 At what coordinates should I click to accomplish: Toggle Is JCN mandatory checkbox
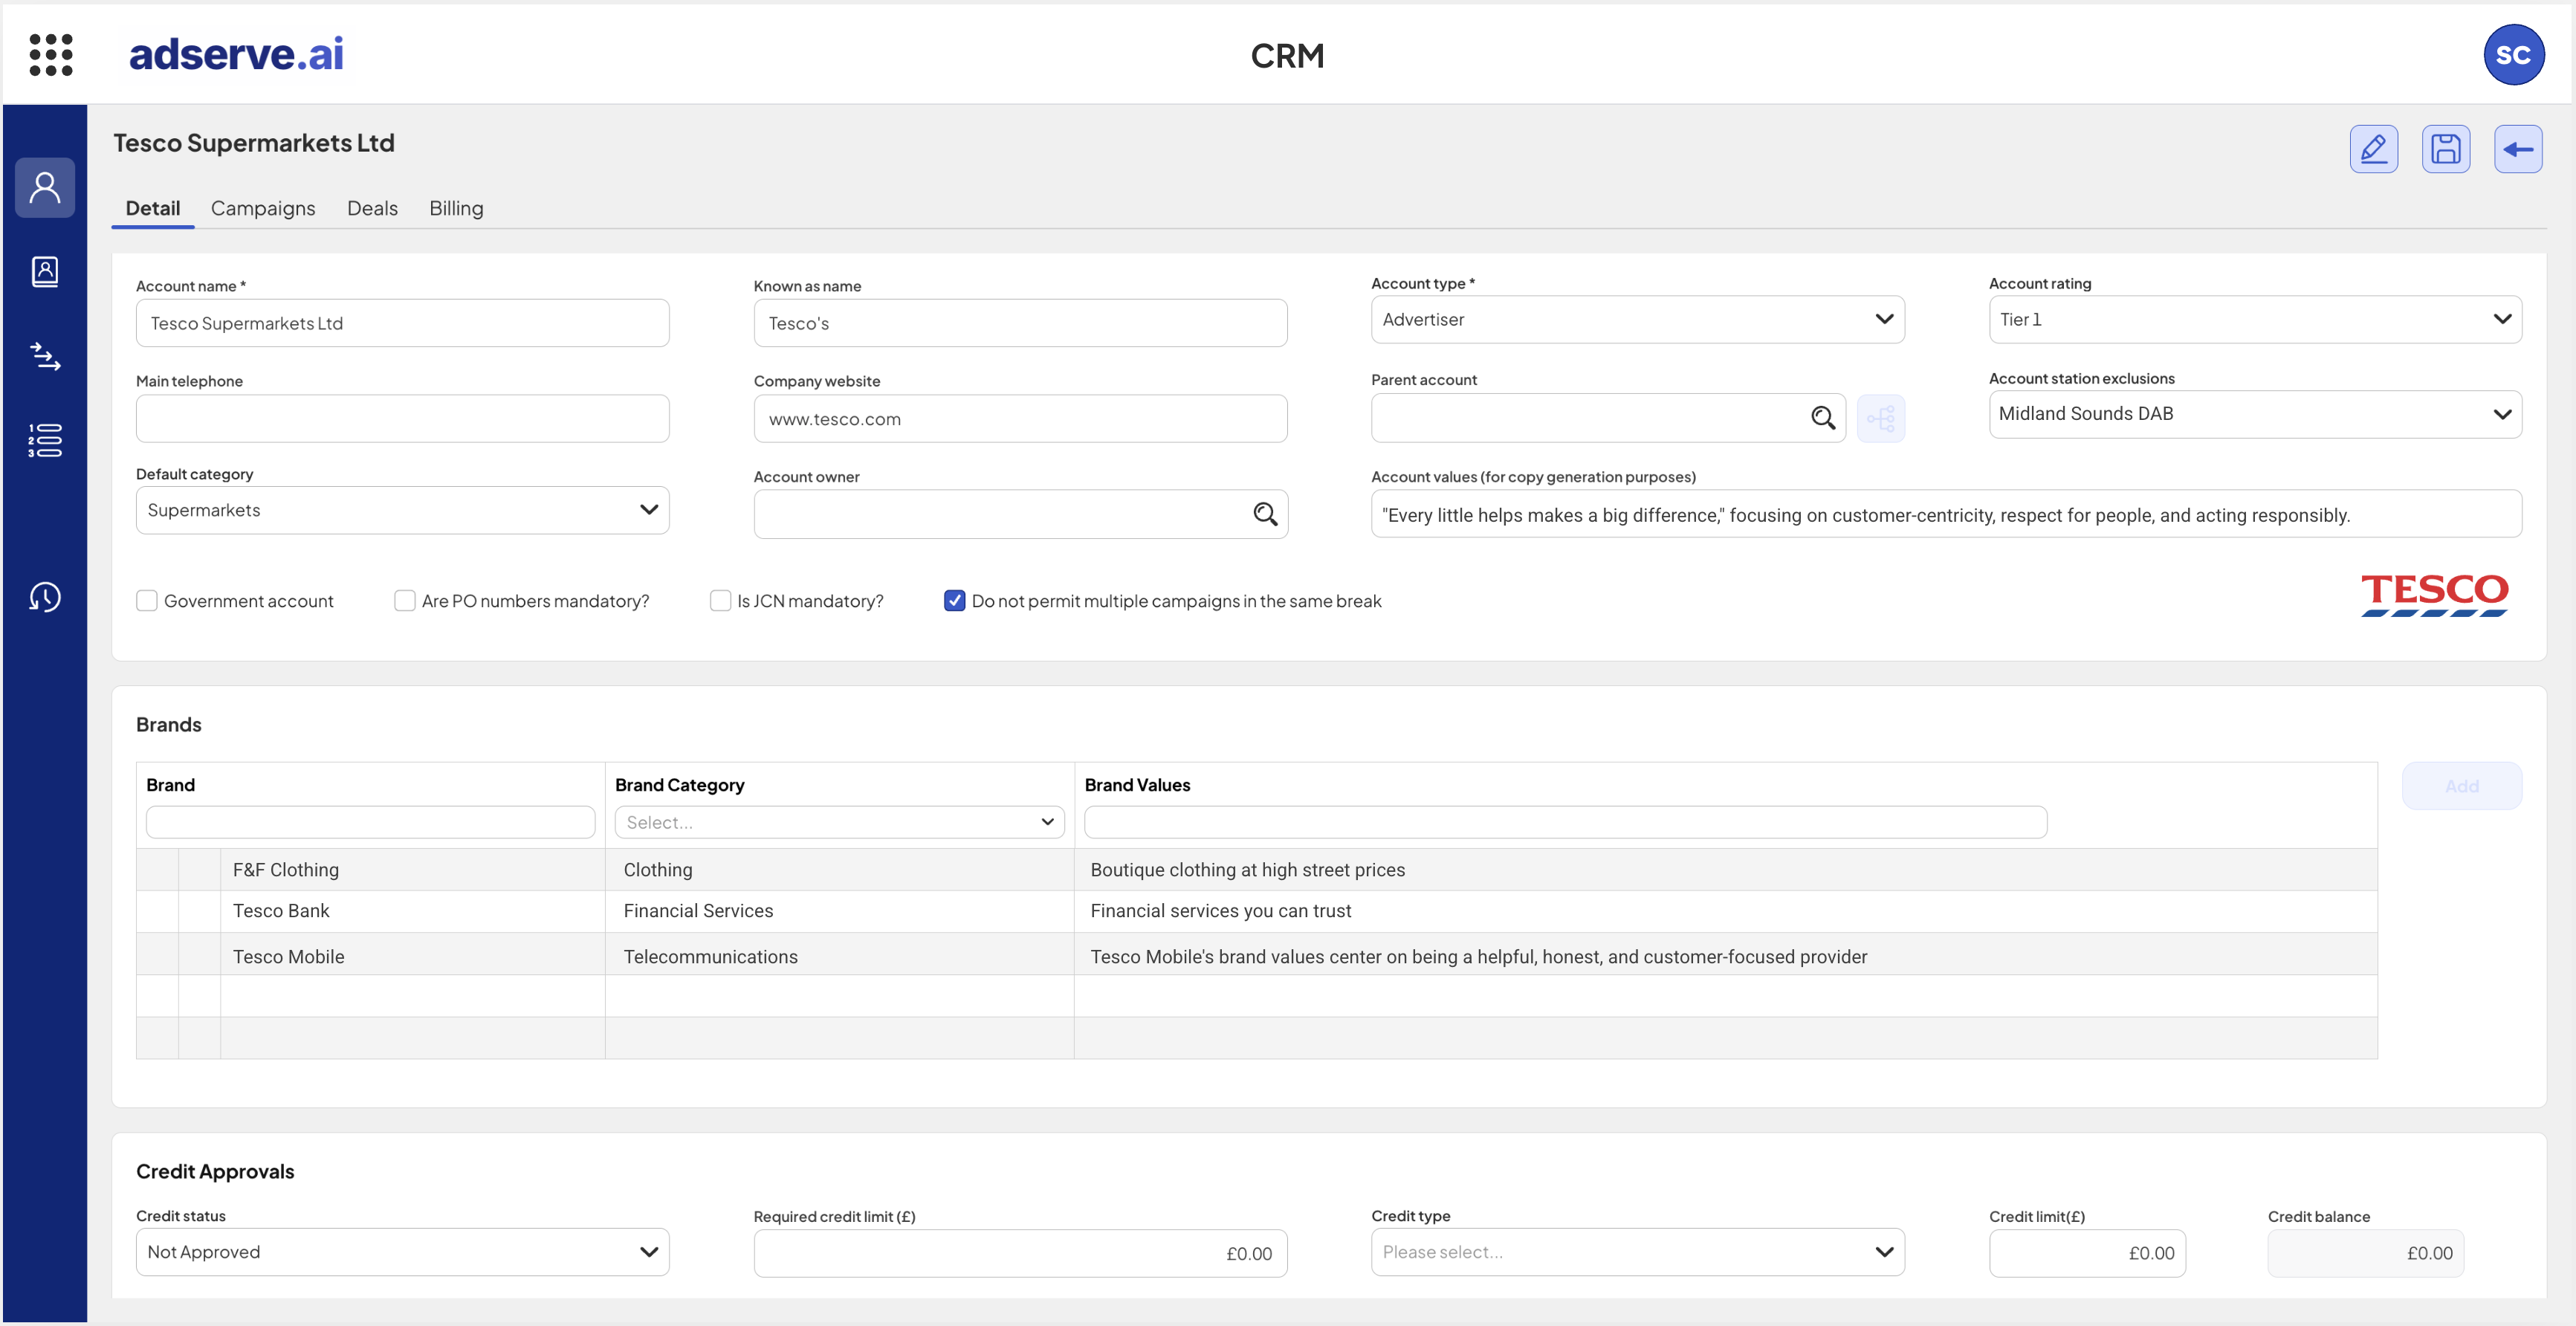click(x=720, y=600)
